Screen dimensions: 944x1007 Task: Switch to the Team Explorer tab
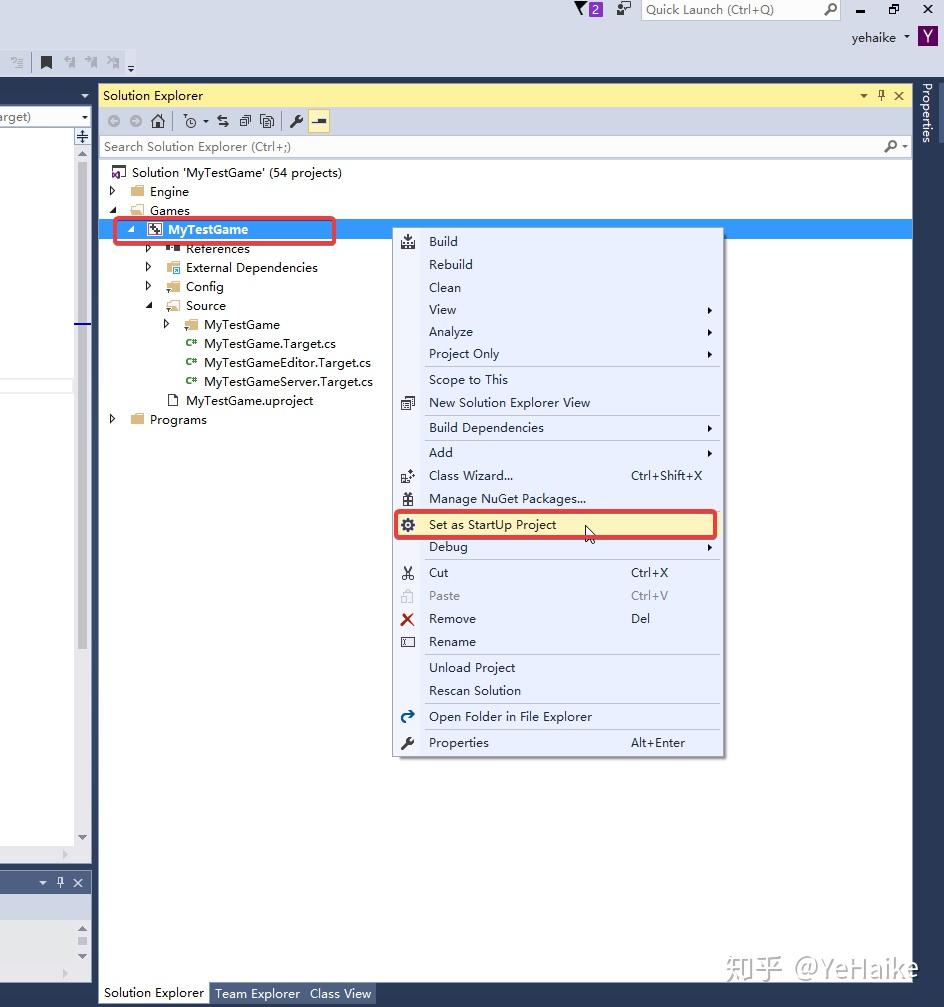[257, 994]
